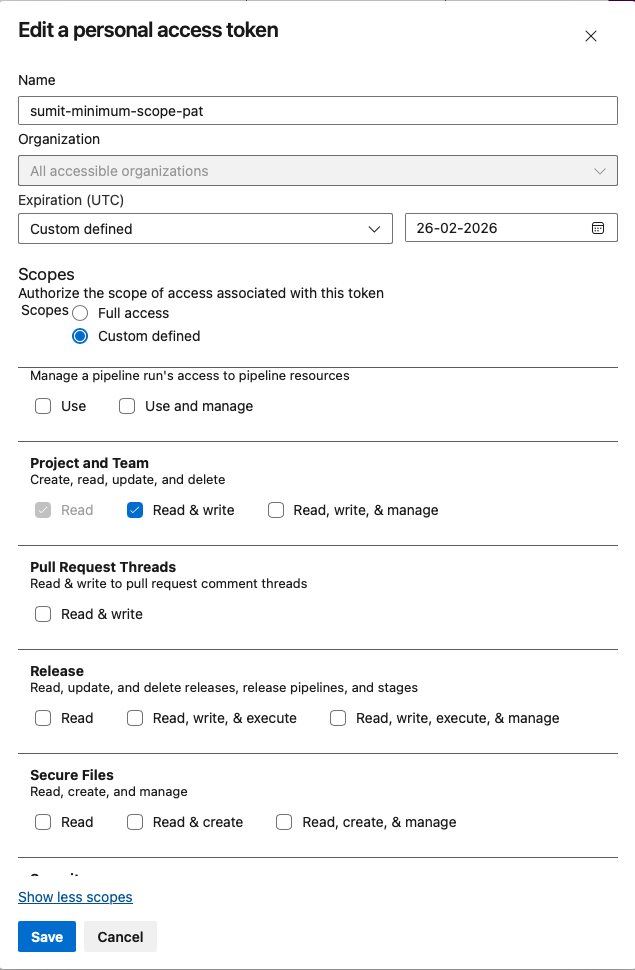Enable Secure Files Read & create
Viewport: 635px width, 970px height.
click(135, 822)
